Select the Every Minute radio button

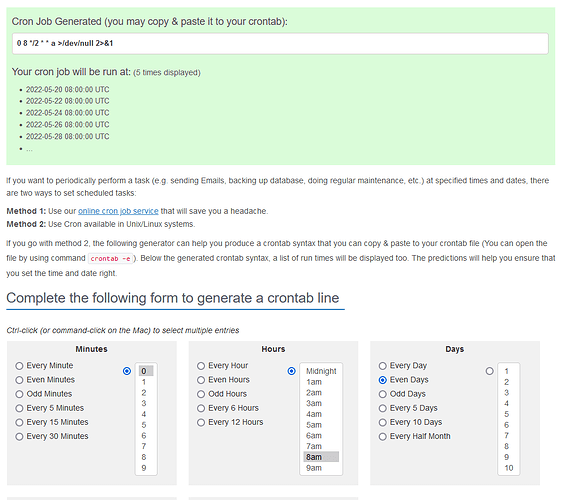tap(19, 366)
